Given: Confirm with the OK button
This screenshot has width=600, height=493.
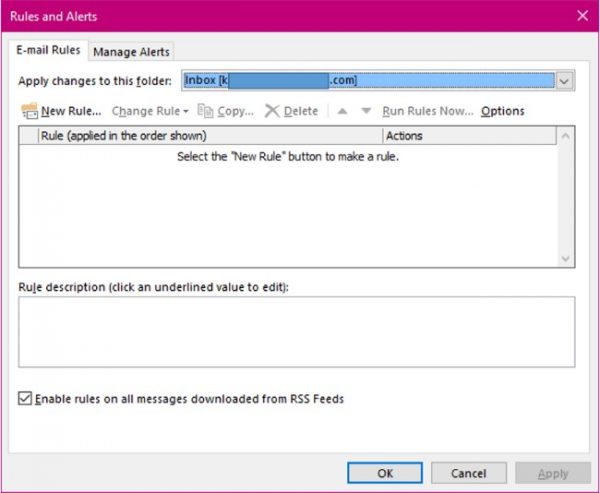Looking at the screenshot, I should pos(385,473).
